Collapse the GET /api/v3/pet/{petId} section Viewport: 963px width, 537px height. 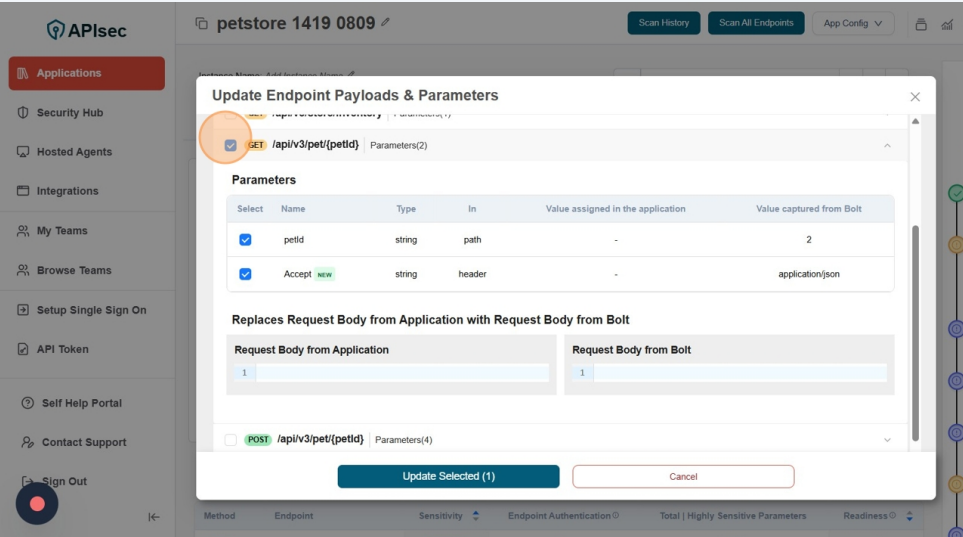pos(887,146)
